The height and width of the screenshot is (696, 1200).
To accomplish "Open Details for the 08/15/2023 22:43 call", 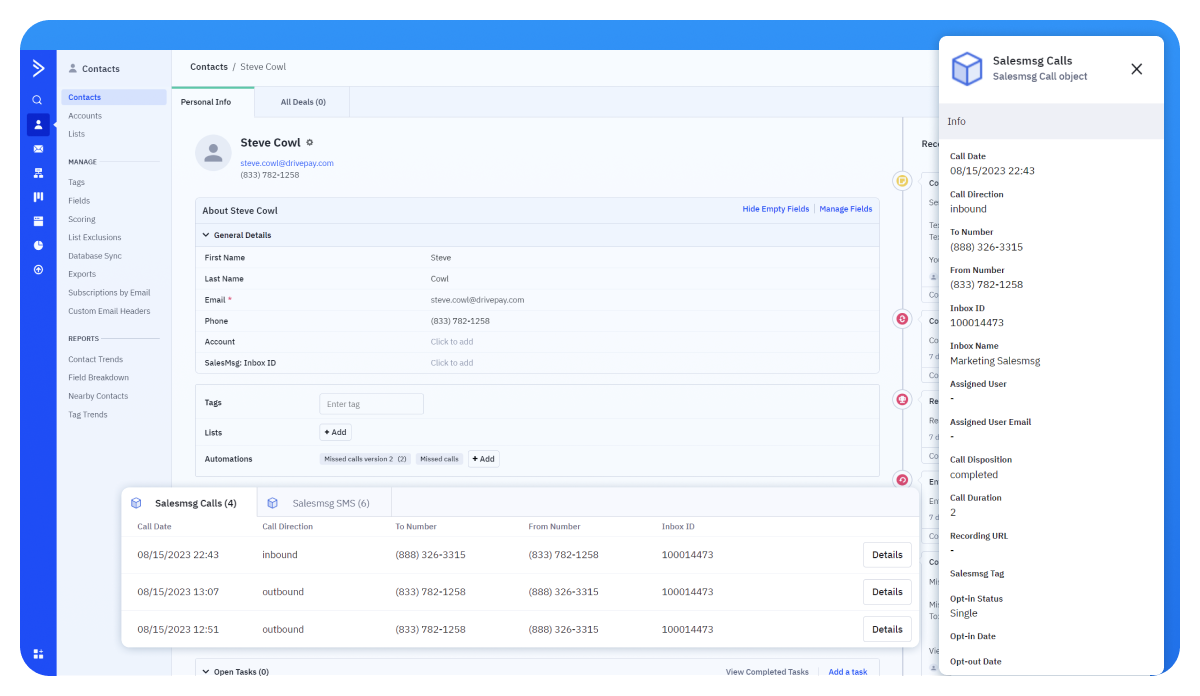I will 886,554.
